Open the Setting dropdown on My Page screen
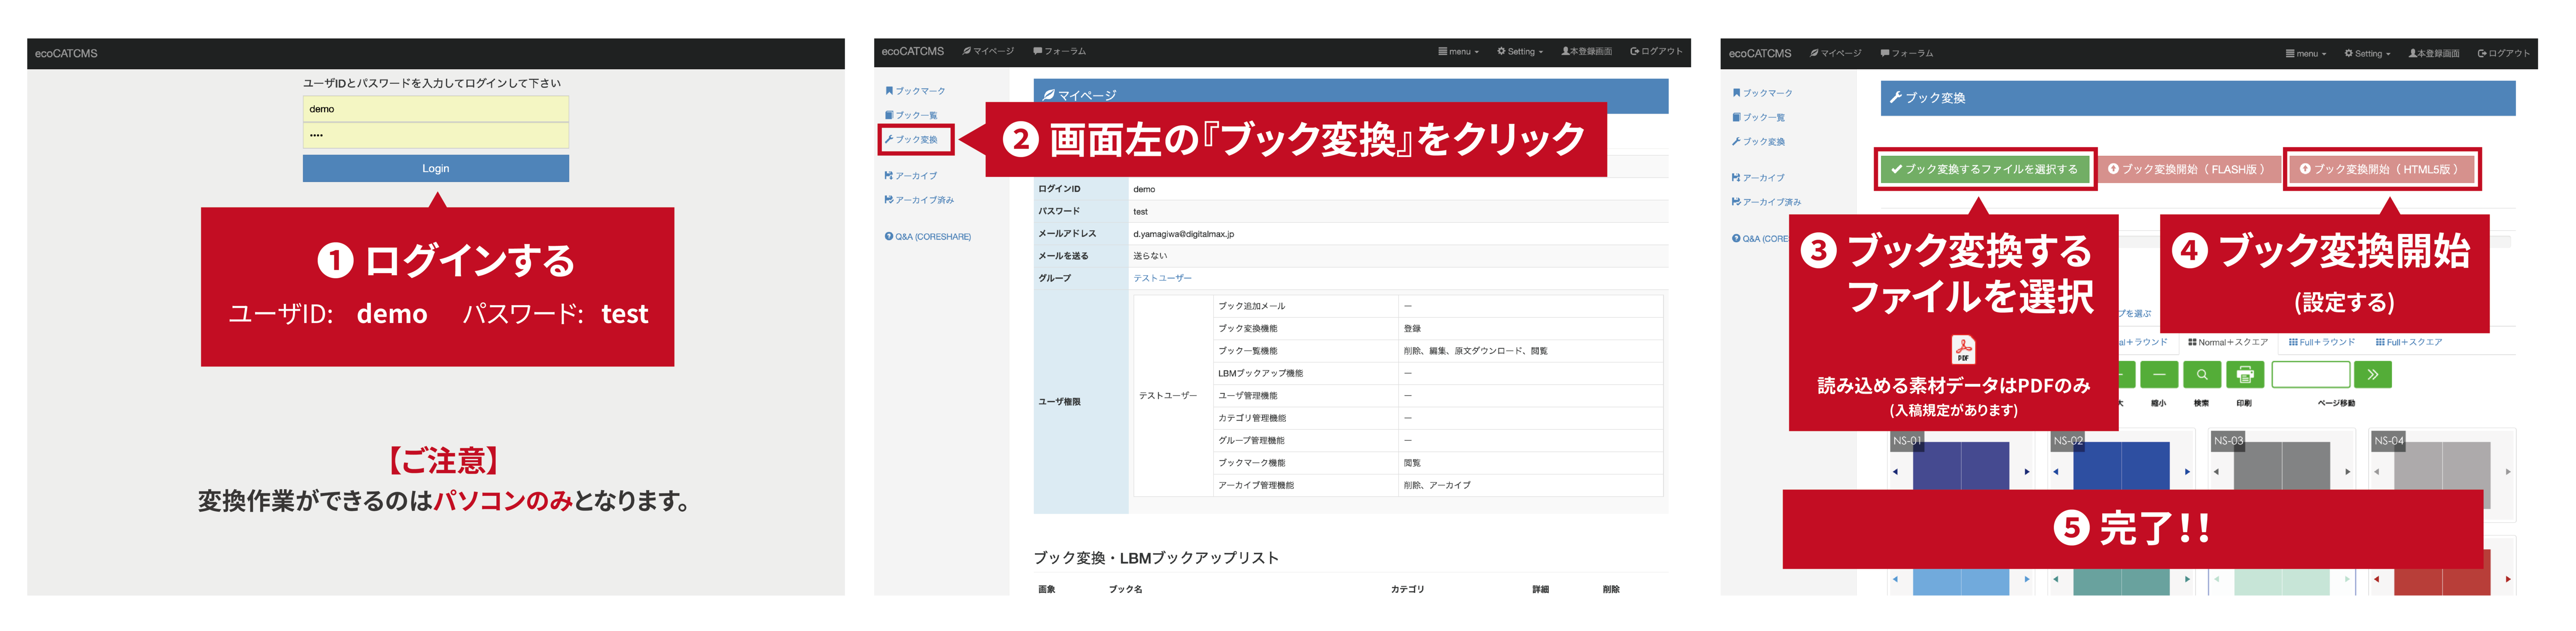 1520,51
